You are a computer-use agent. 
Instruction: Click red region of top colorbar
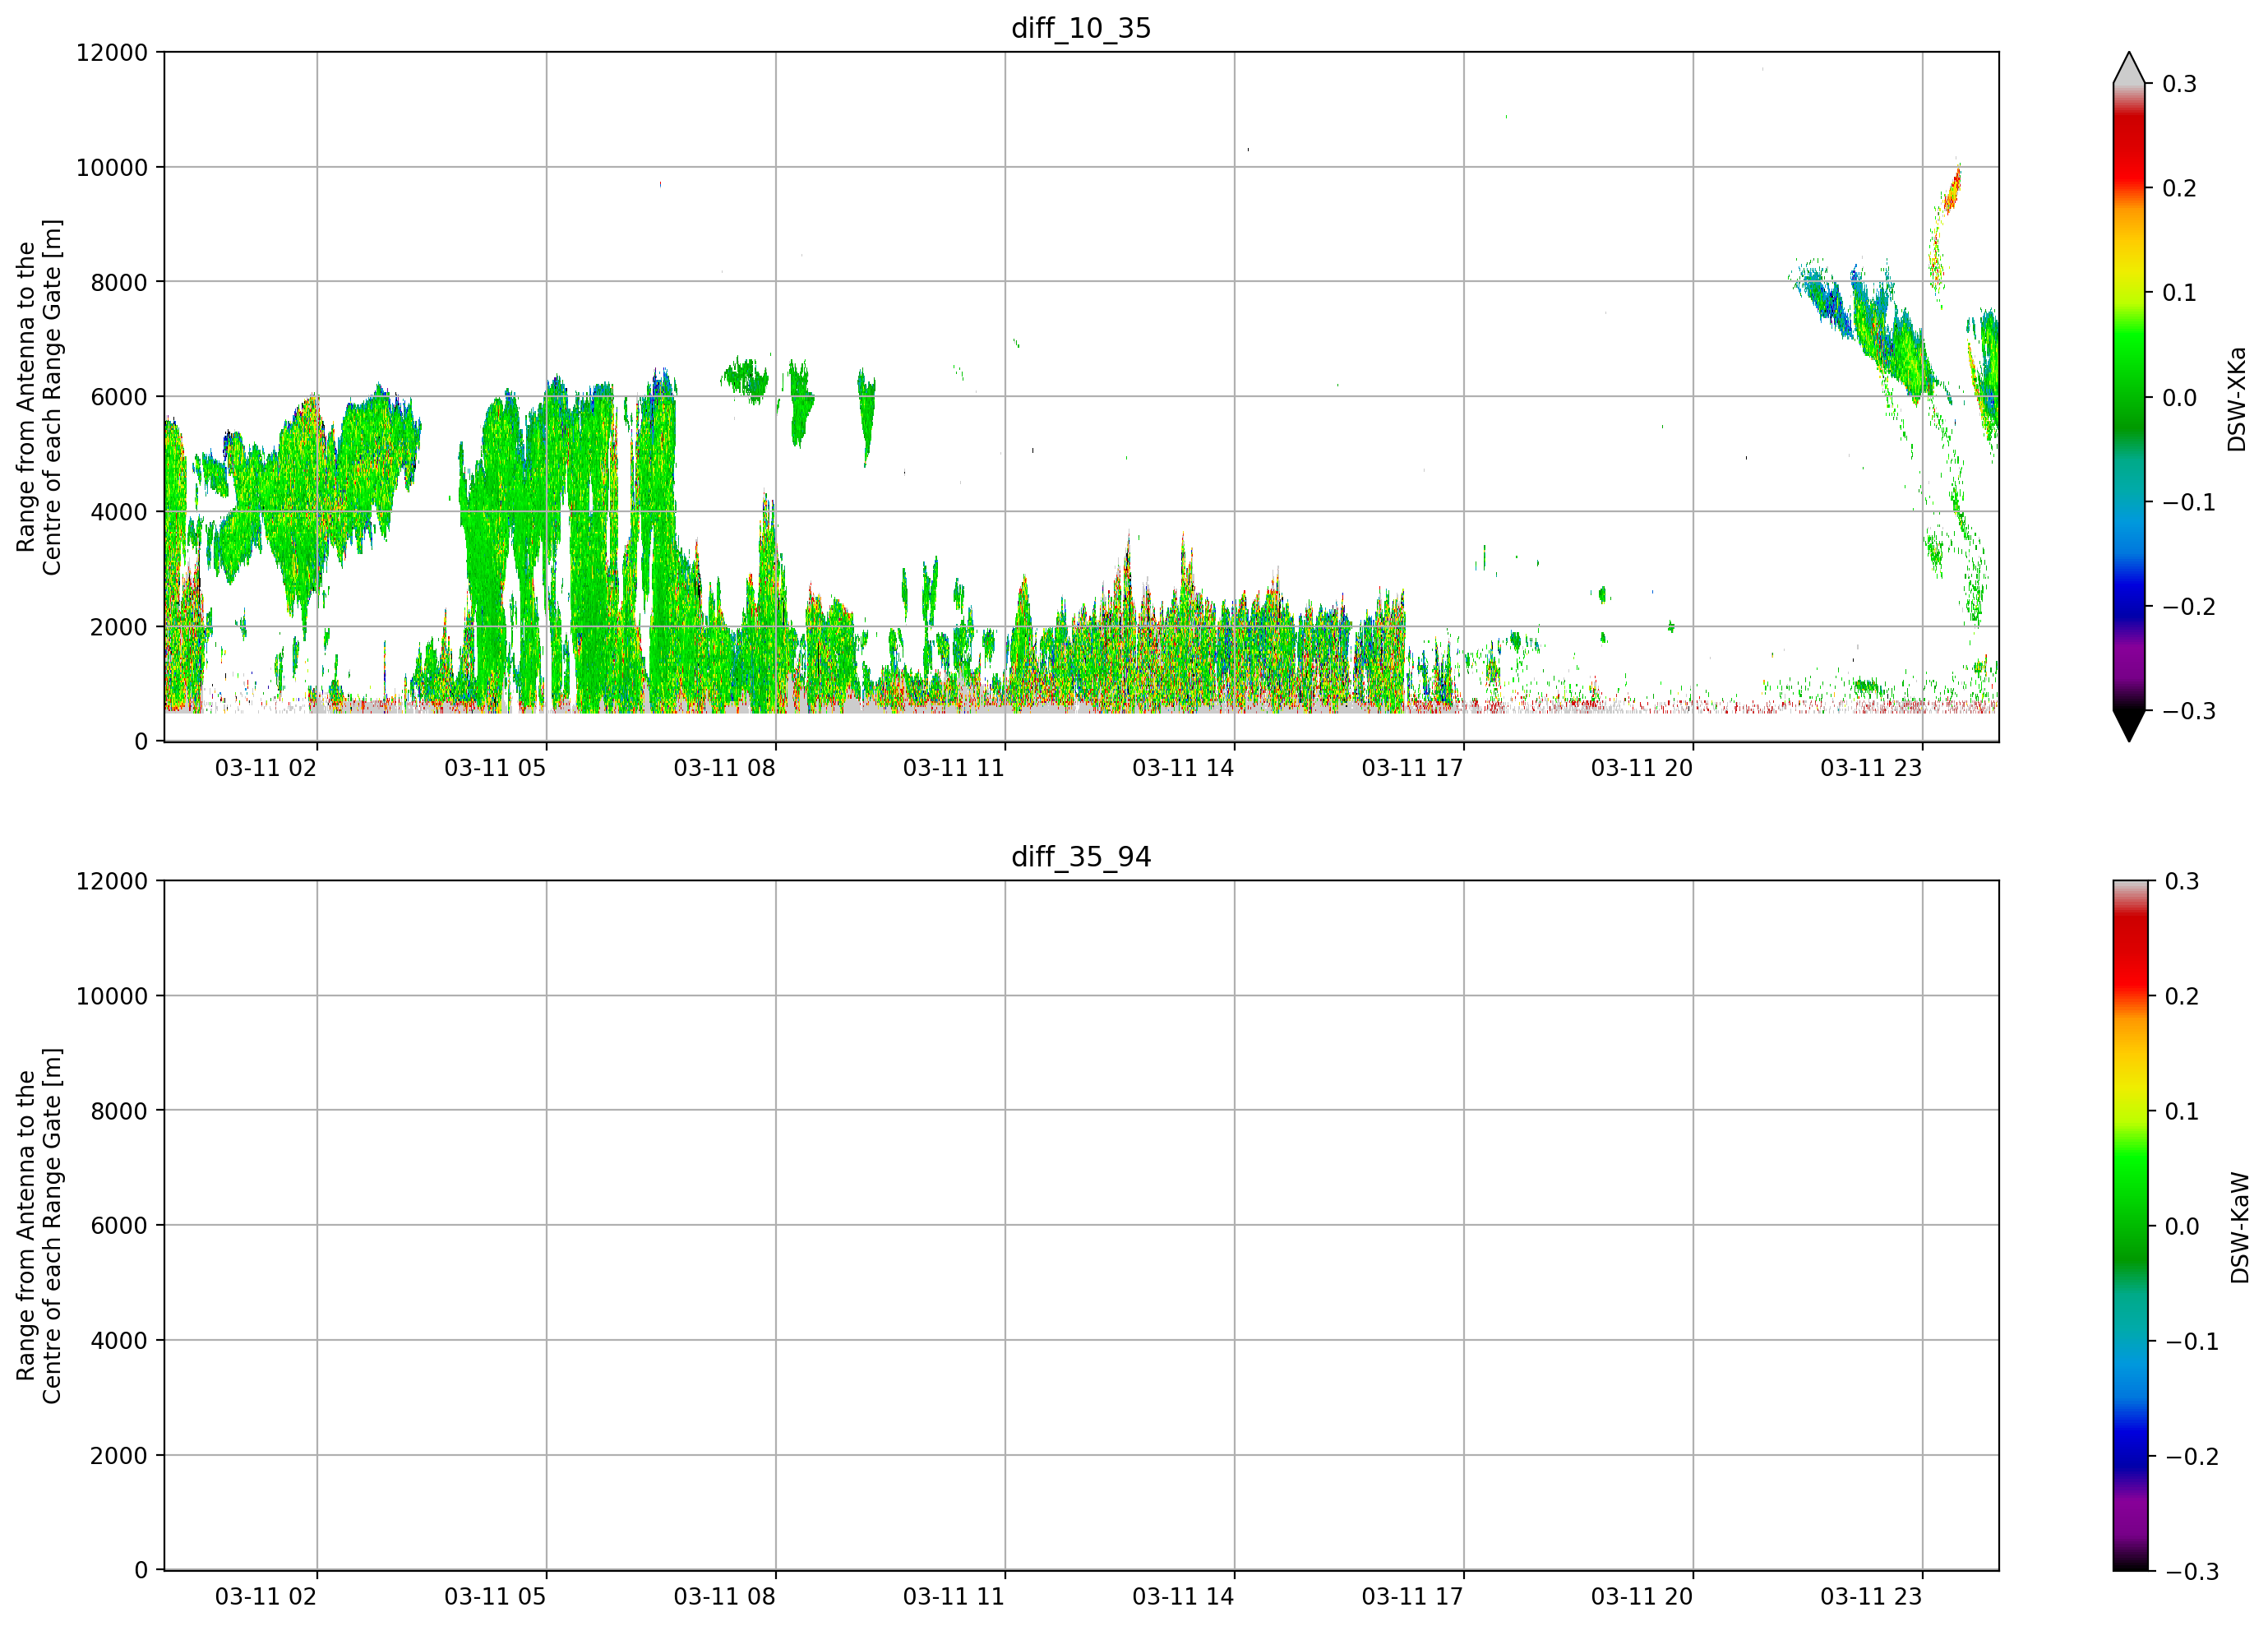(x=2129, y=150)
